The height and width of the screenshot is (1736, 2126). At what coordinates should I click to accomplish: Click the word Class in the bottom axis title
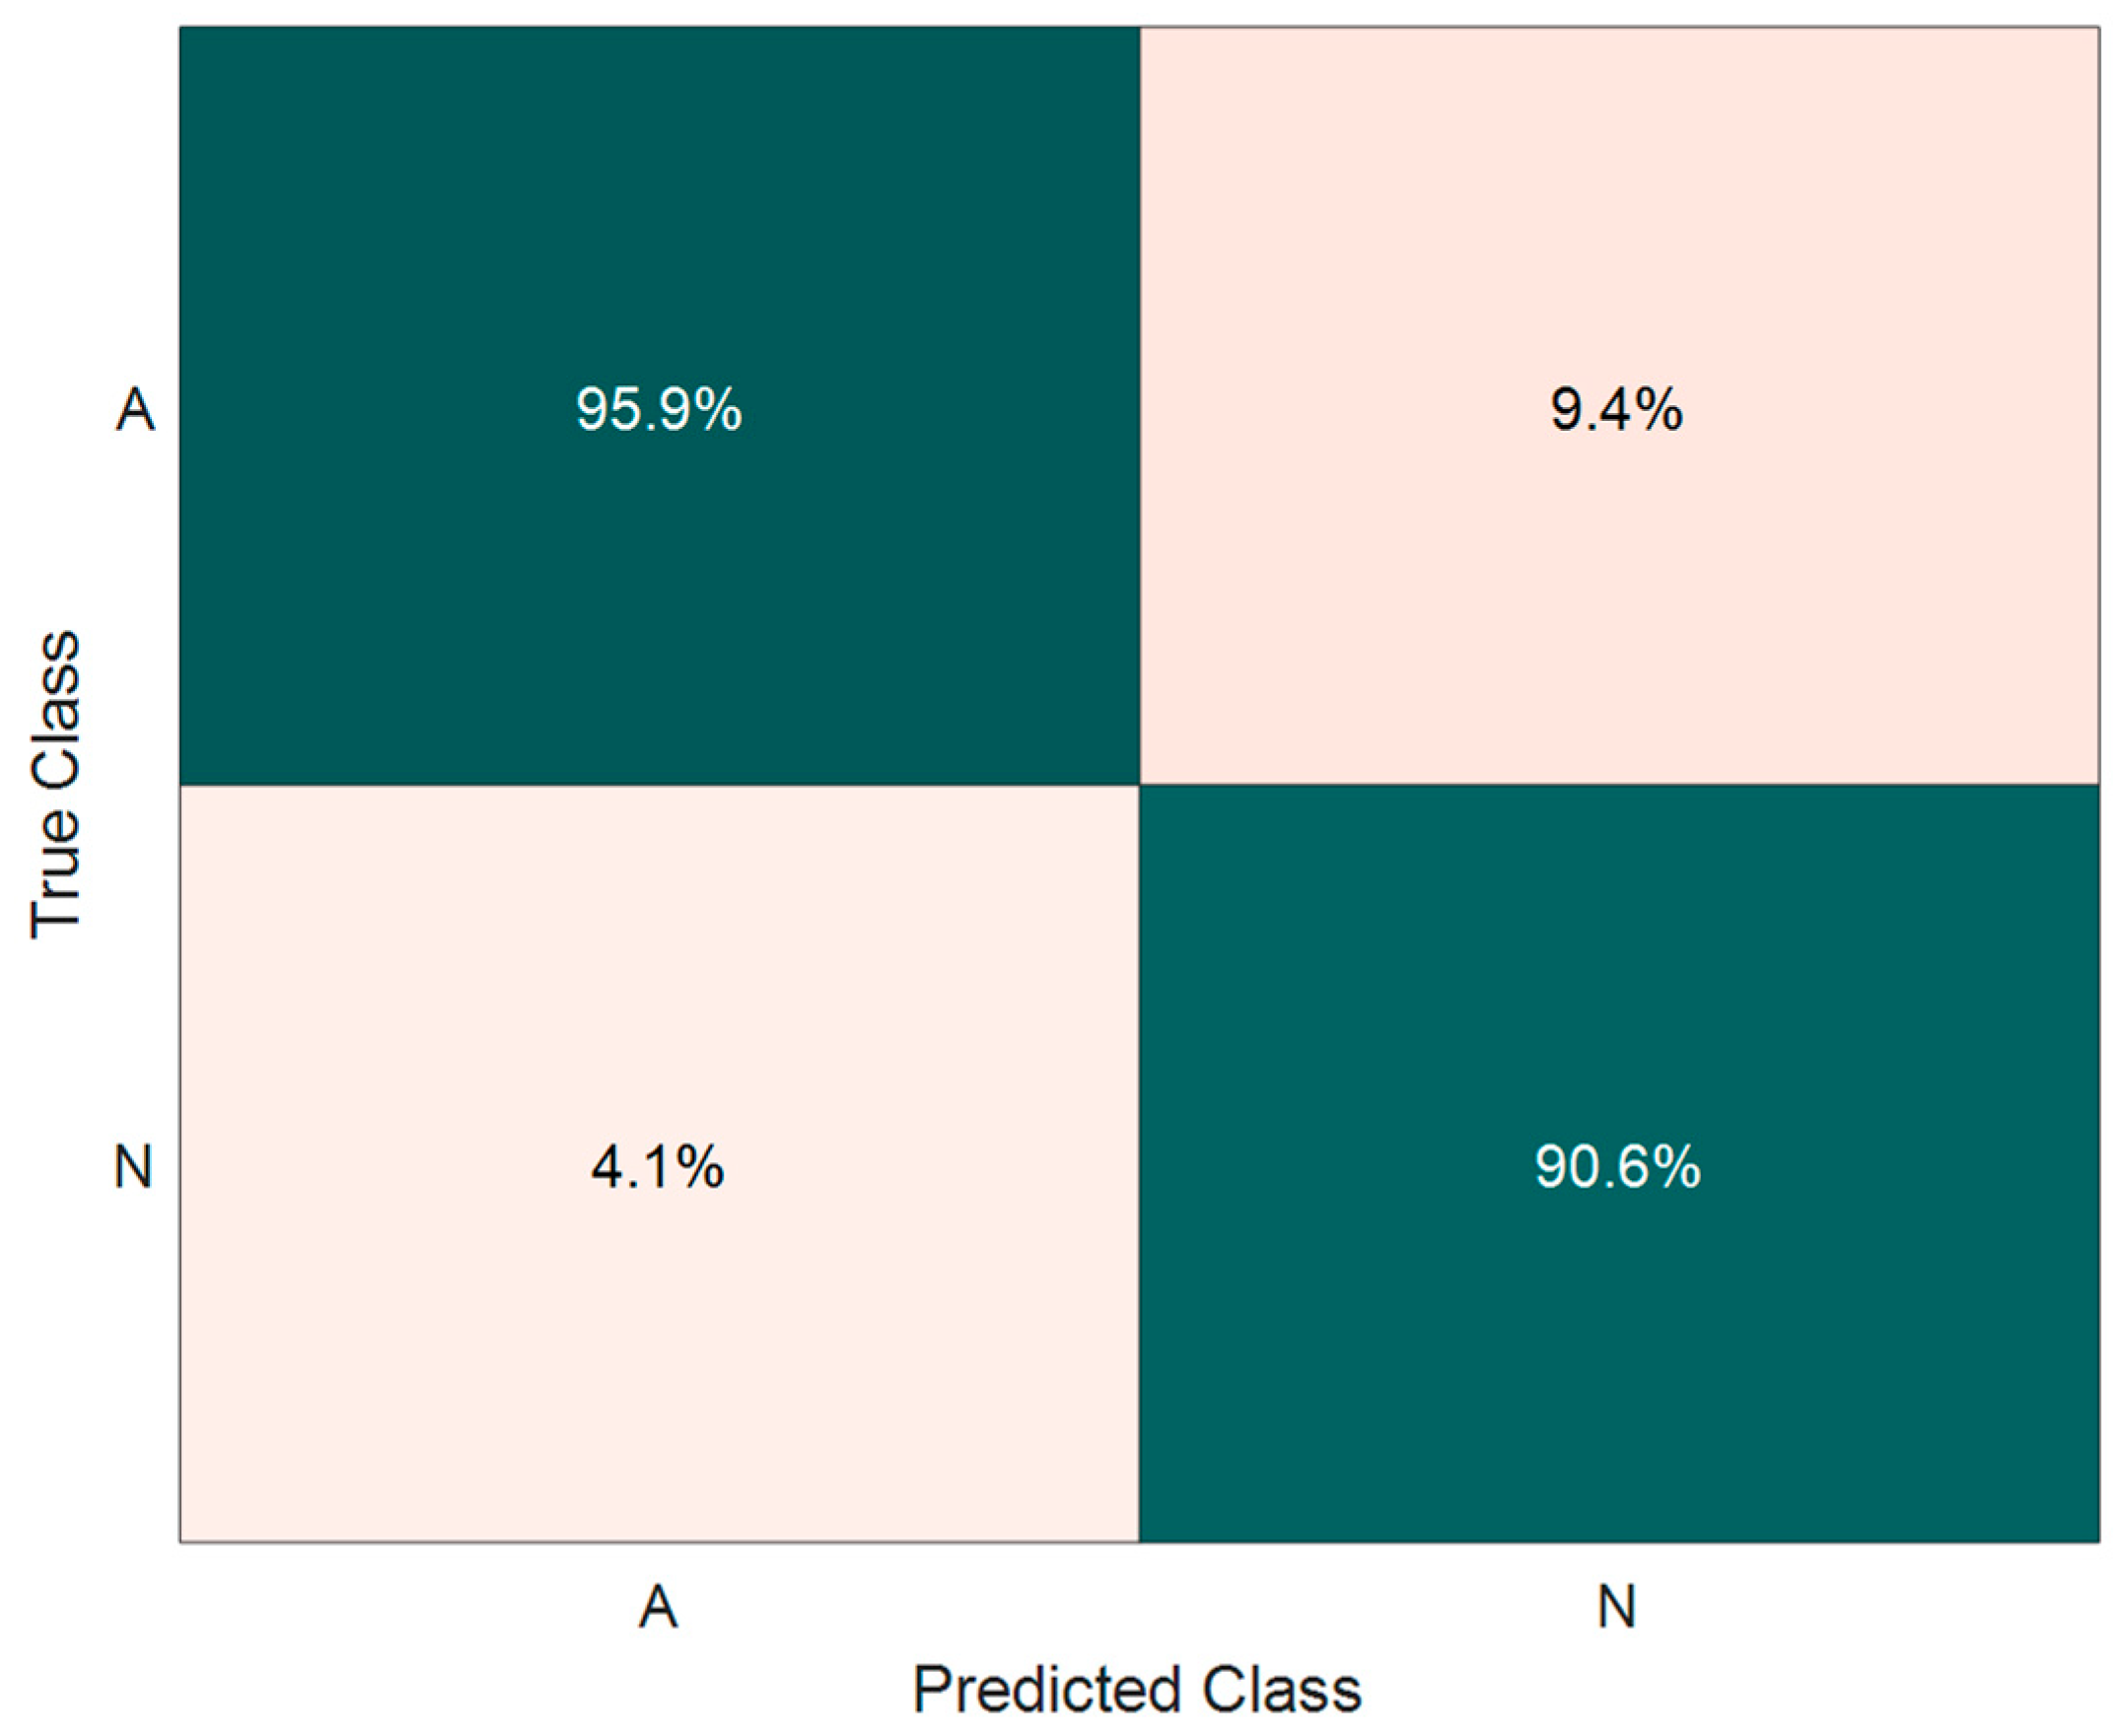(1282, 1690)
